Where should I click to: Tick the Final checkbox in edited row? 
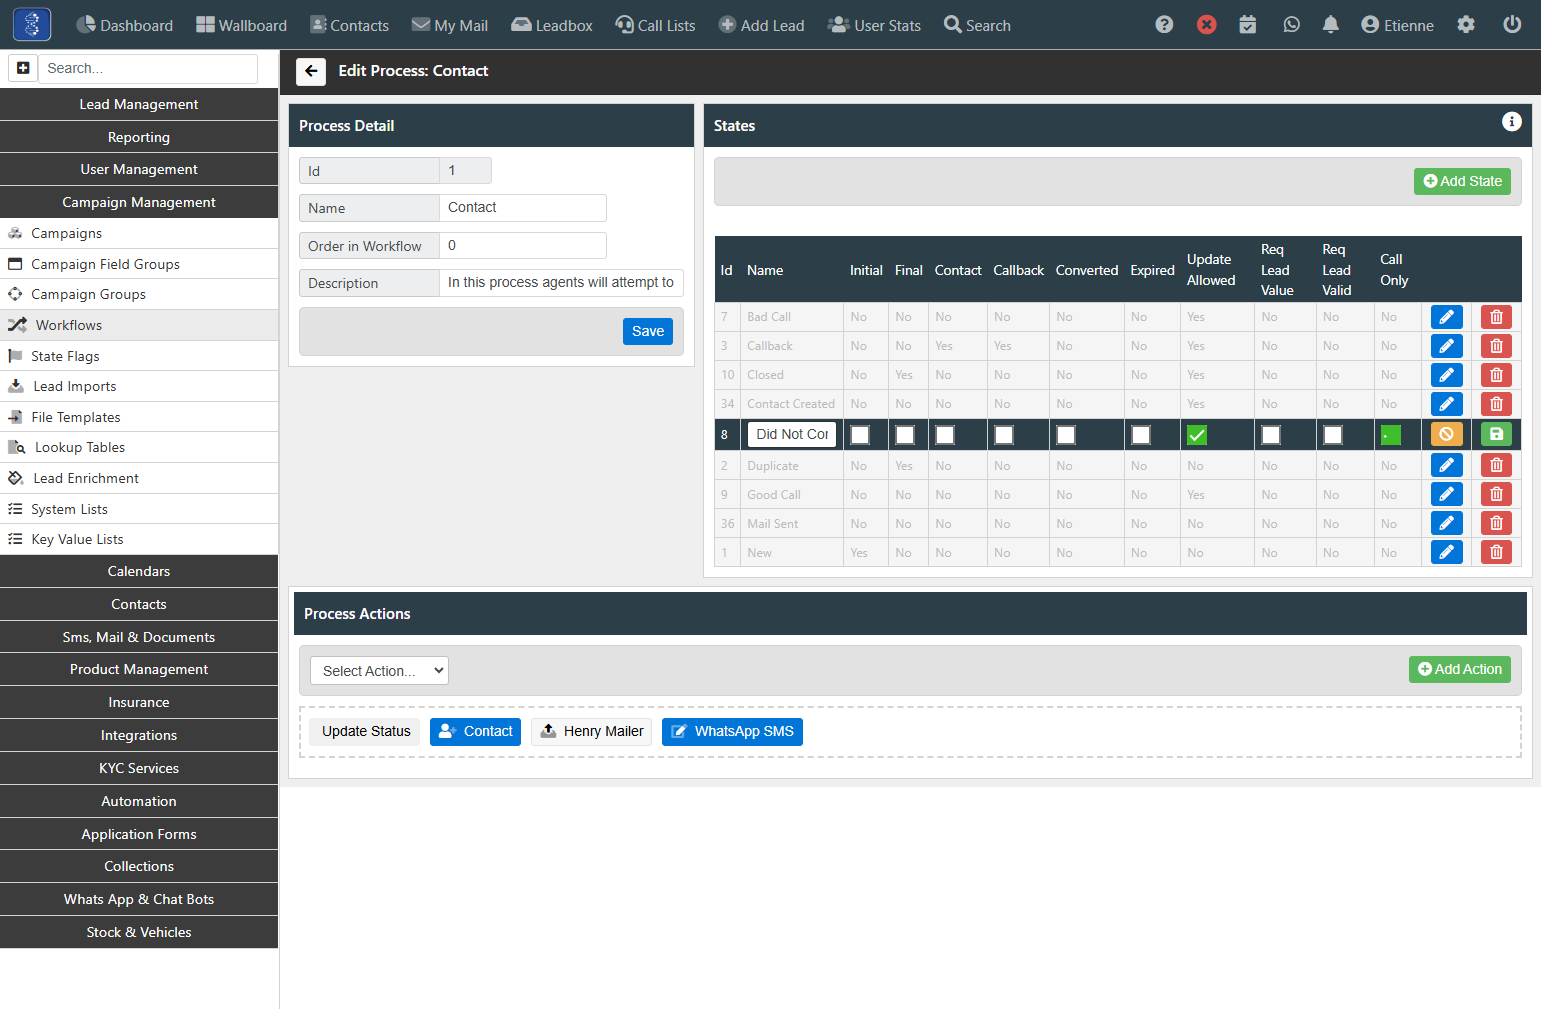(x=905, y=435)
